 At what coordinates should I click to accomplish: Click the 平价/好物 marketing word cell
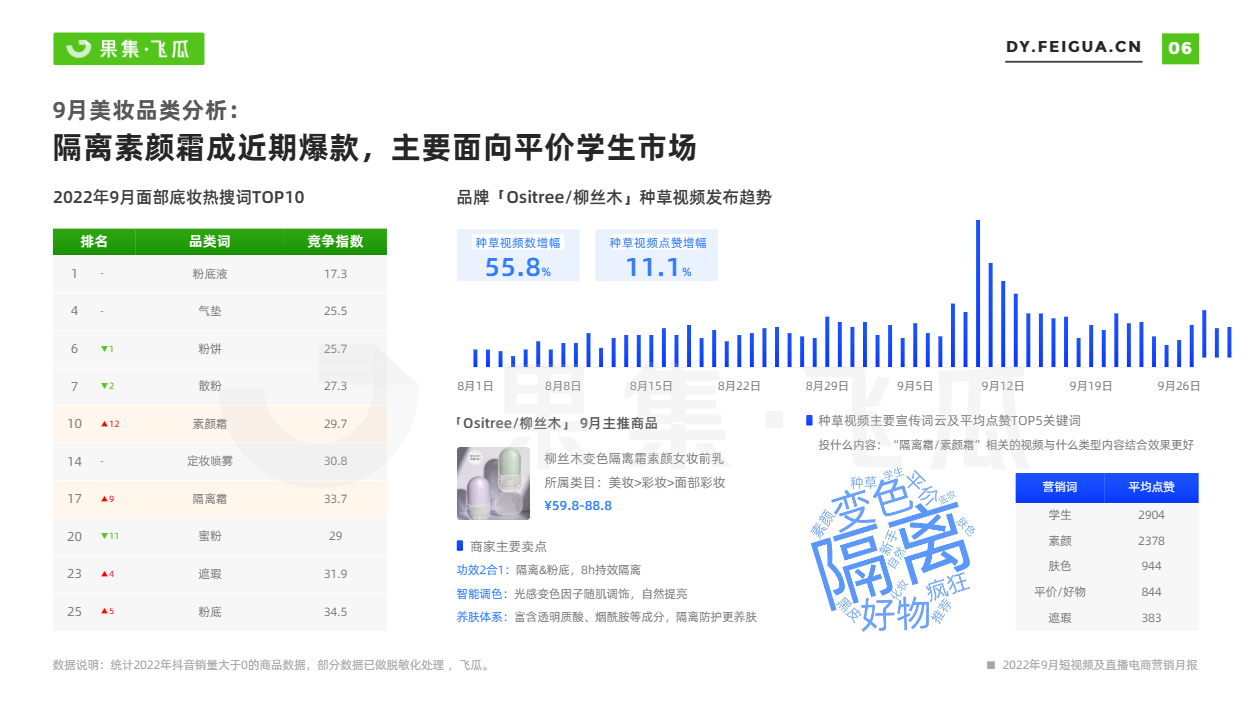pyautogui.click(x=1060, y=592)
